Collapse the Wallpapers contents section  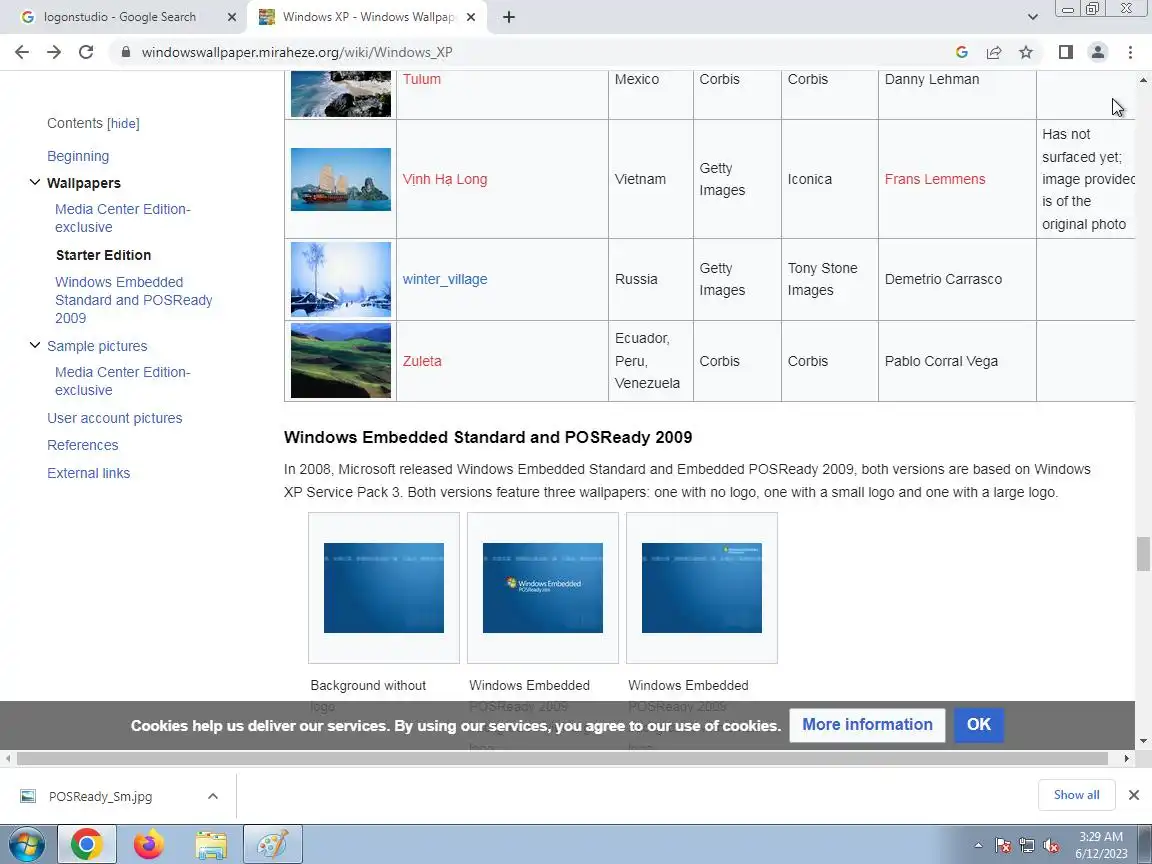35,182
